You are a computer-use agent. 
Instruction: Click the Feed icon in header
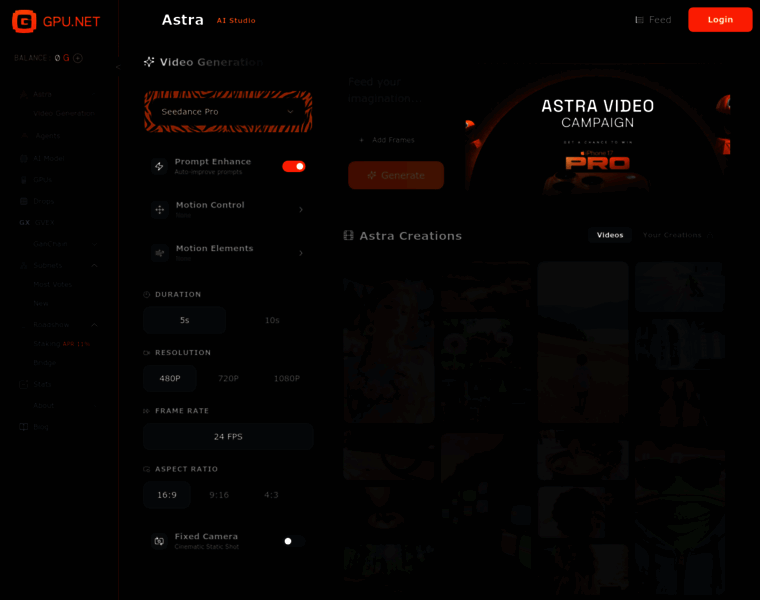click(x=640, y=20)
